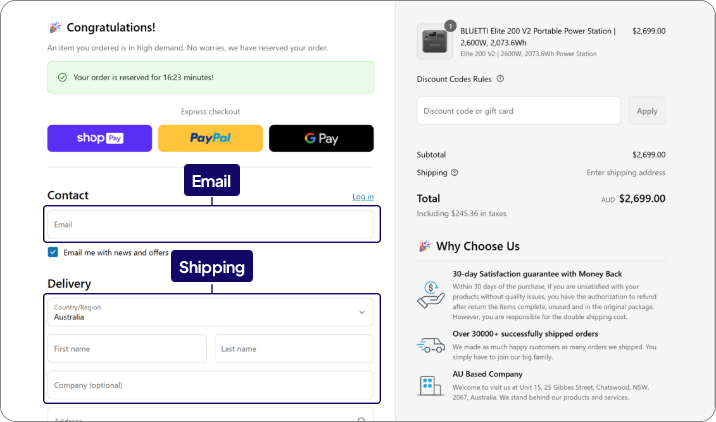This screenshot has width=716, height=422.
Task: Focus the Email input field
Action: pyautogui.click(x=210, y=225)
